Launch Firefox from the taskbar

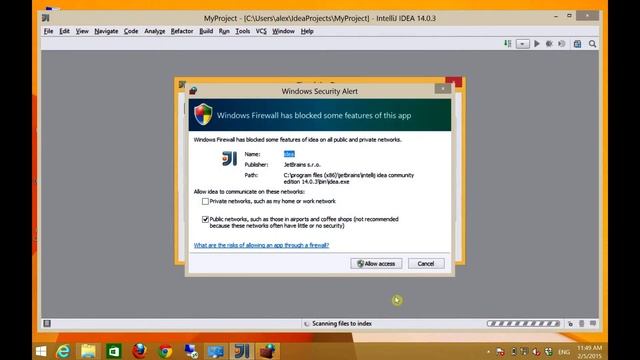pyautogui.click(x=139, y=351)
